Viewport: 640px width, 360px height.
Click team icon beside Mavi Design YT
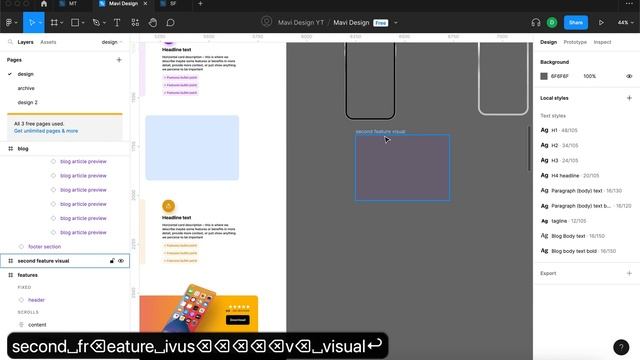(x=267, y=22)
